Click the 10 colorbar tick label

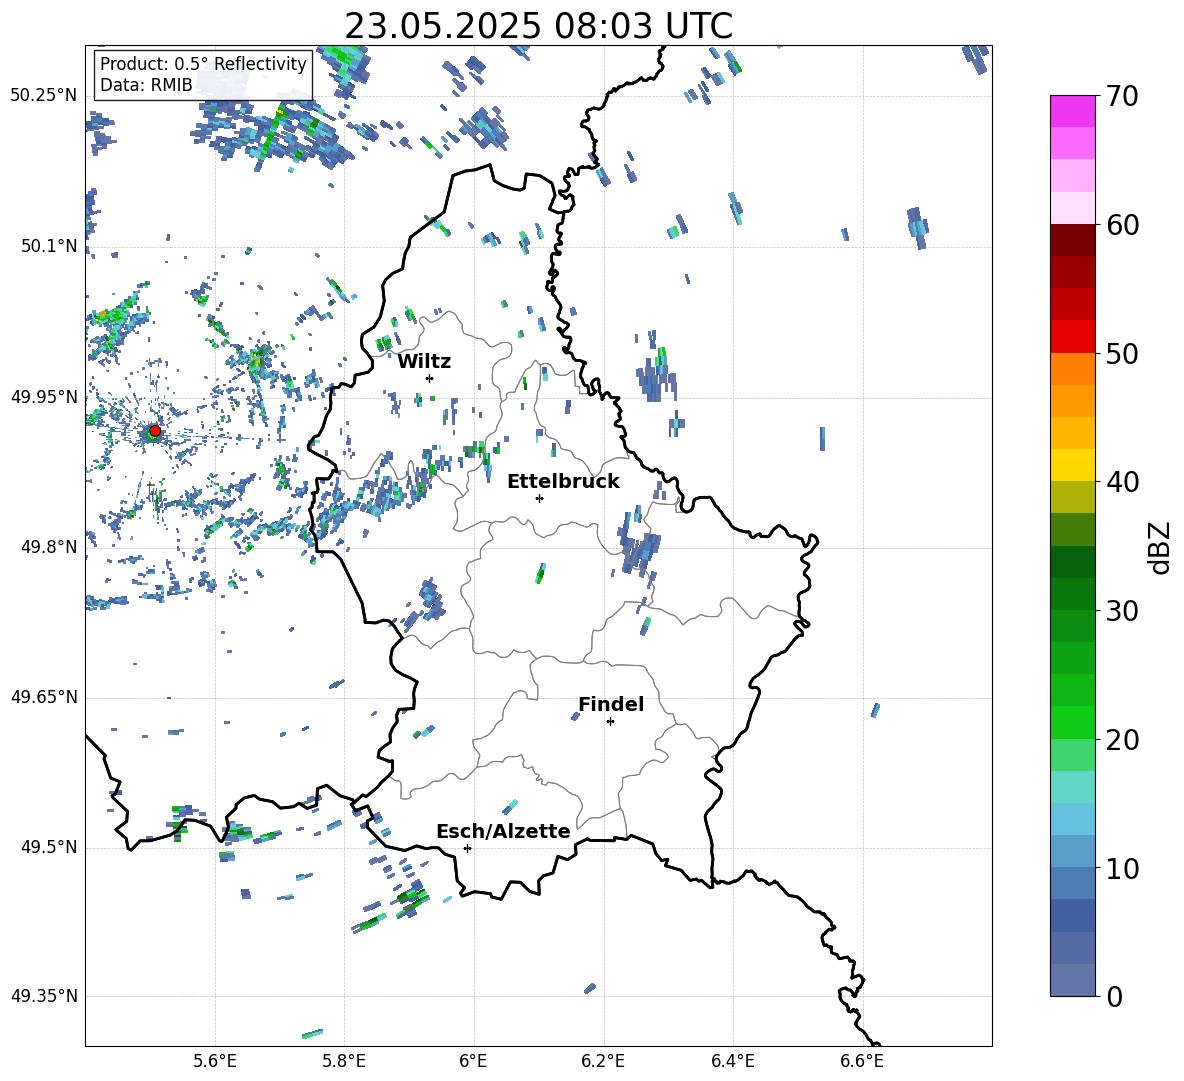point(1123,868)
